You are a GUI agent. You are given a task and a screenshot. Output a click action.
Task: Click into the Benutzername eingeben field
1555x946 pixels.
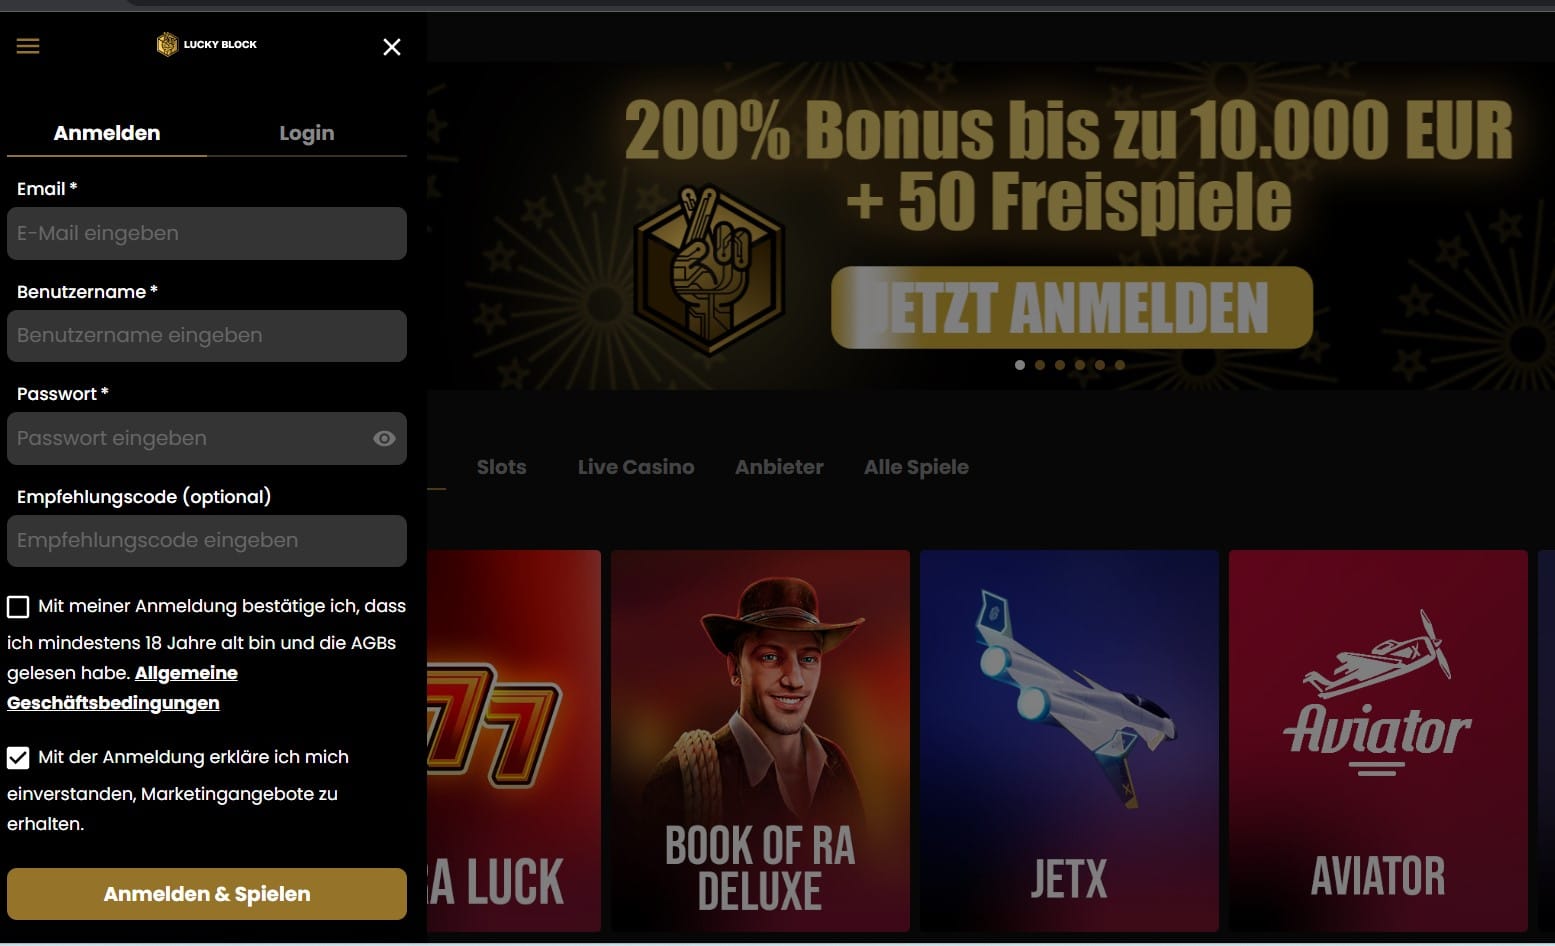click(x=207, y=336)
